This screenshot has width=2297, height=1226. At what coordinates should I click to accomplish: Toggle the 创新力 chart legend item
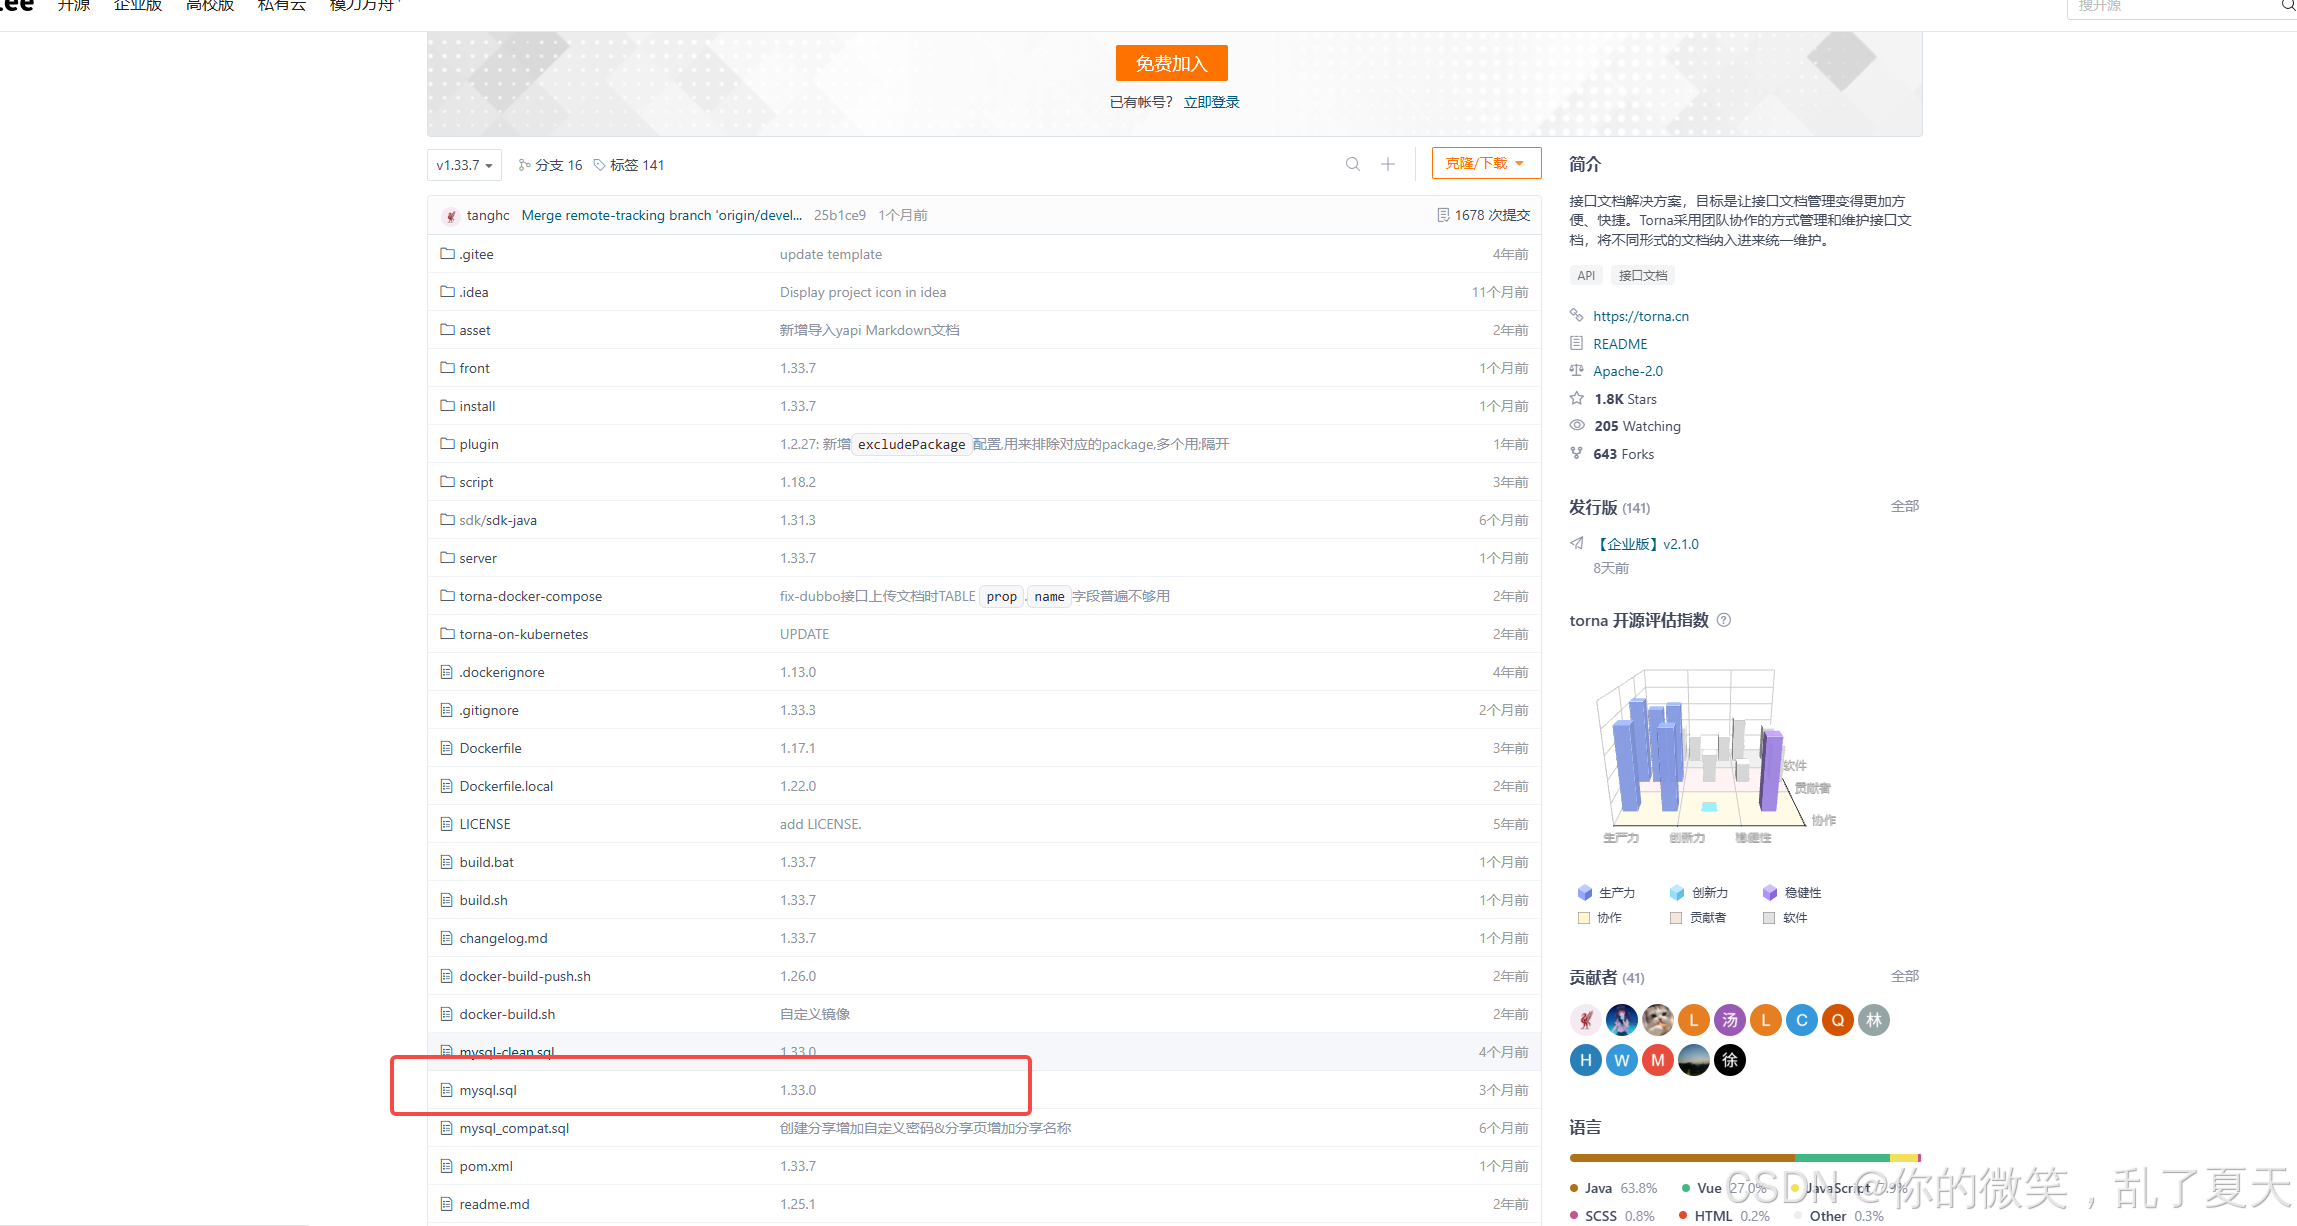coord(1699,892)
